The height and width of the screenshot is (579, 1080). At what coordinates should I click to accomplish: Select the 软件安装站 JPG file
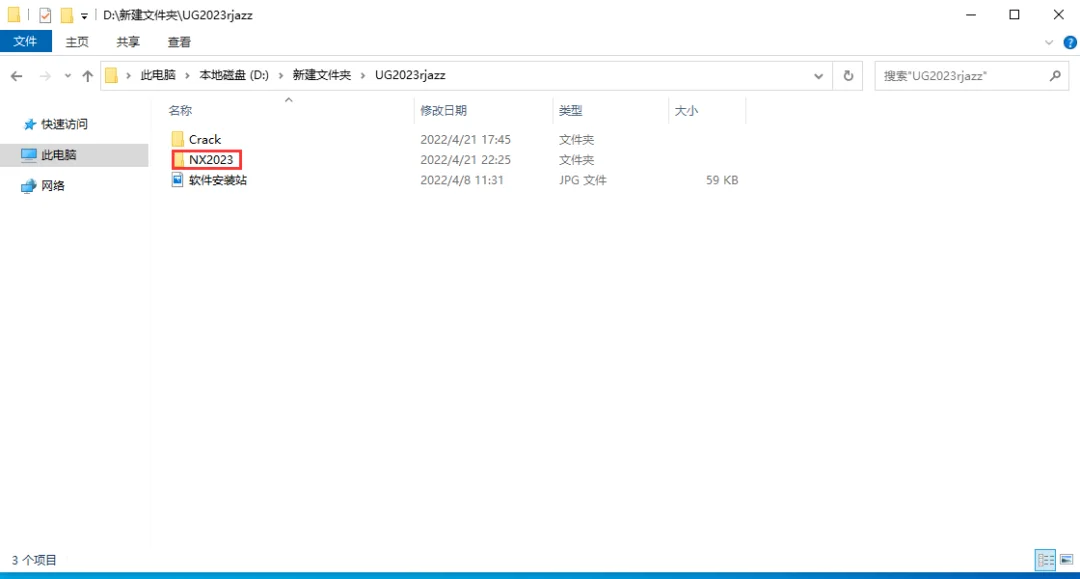(x=218, y=180)
